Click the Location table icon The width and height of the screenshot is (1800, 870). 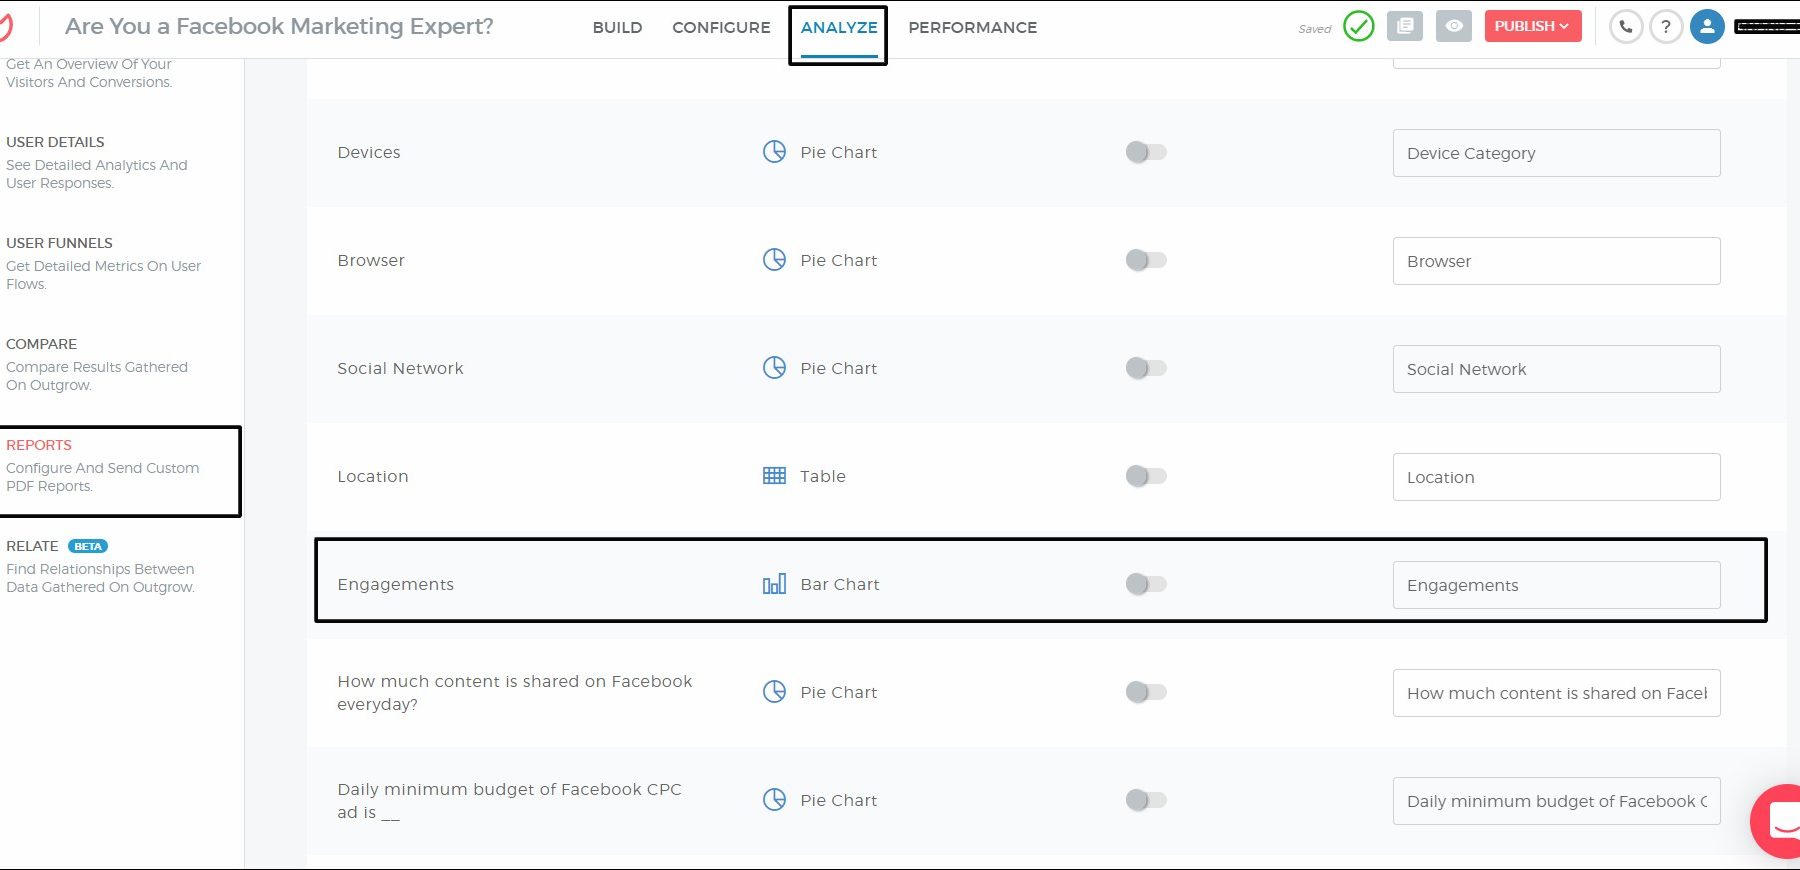click(x=774, y=476)
